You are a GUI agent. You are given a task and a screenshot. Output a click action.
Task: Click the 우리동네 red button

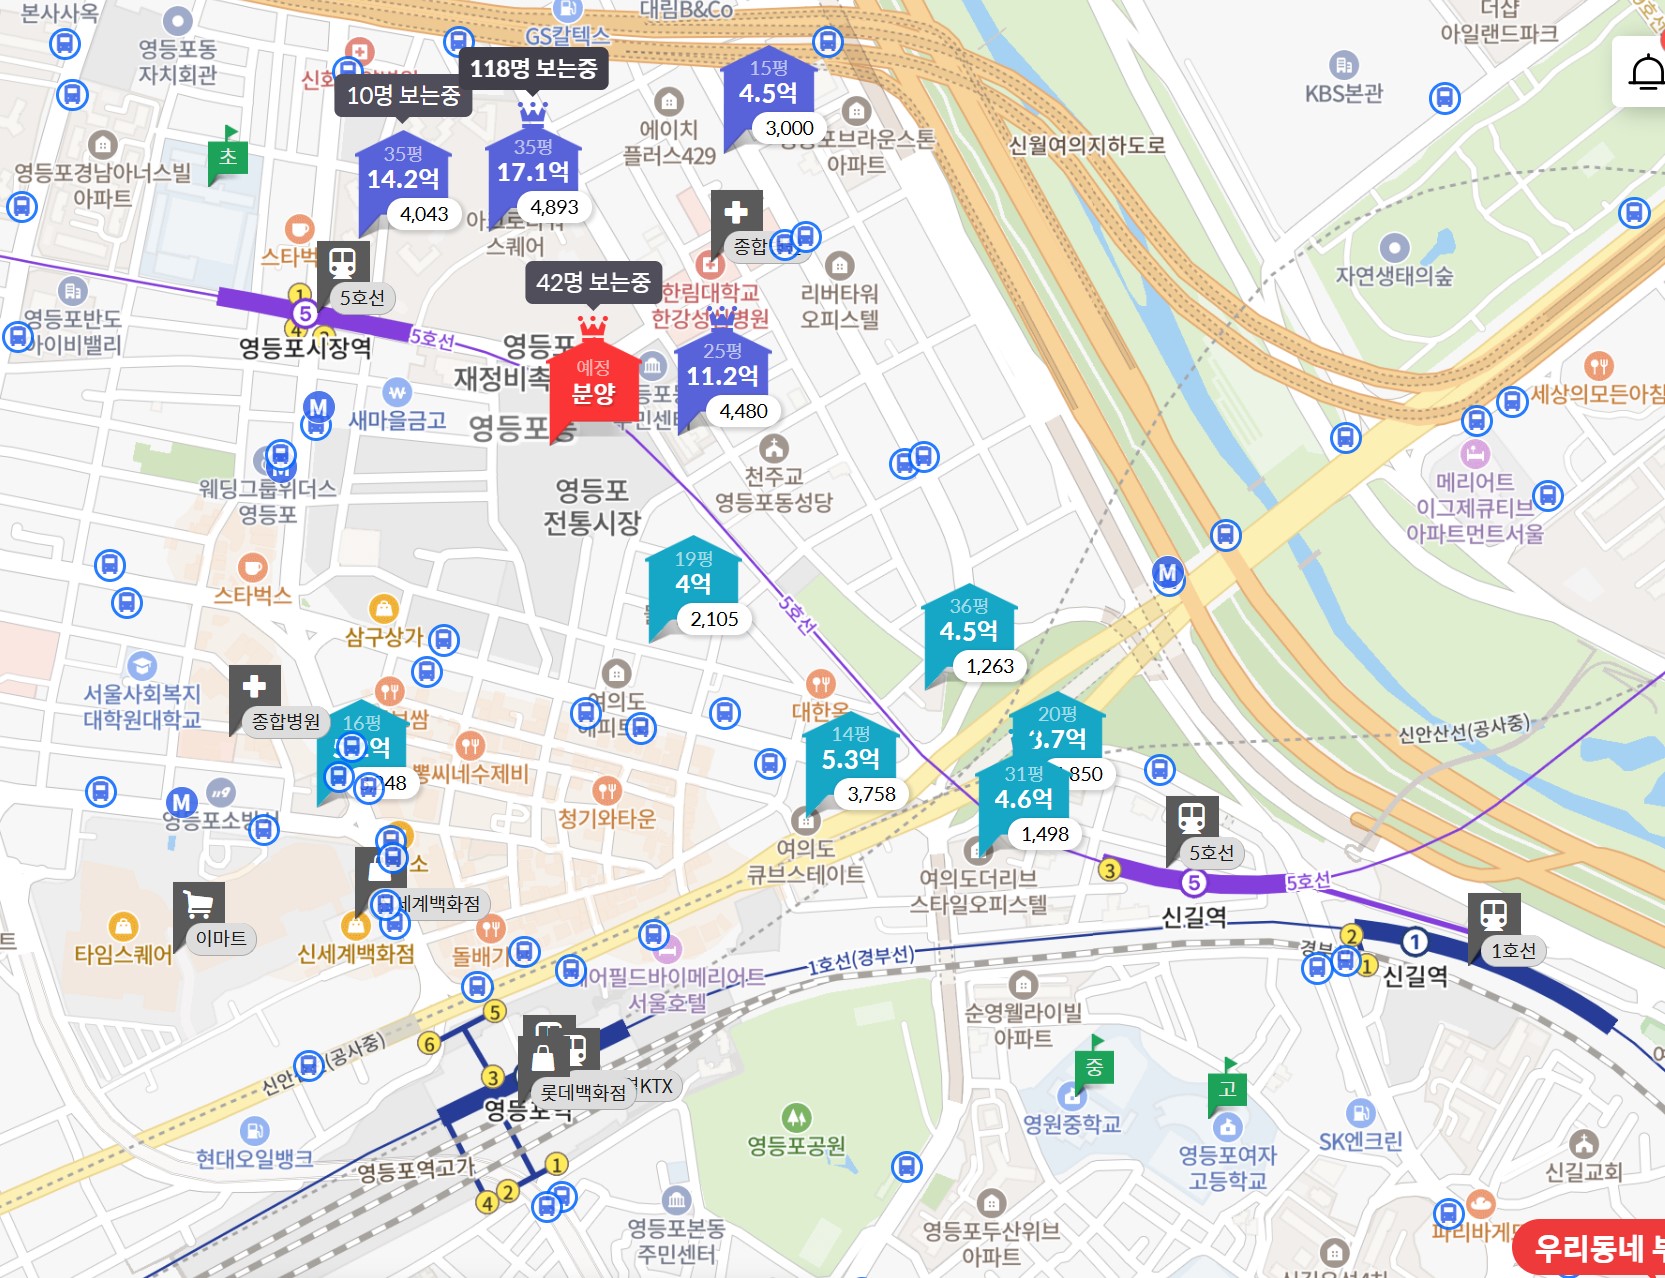(x=1589, y=1248)
